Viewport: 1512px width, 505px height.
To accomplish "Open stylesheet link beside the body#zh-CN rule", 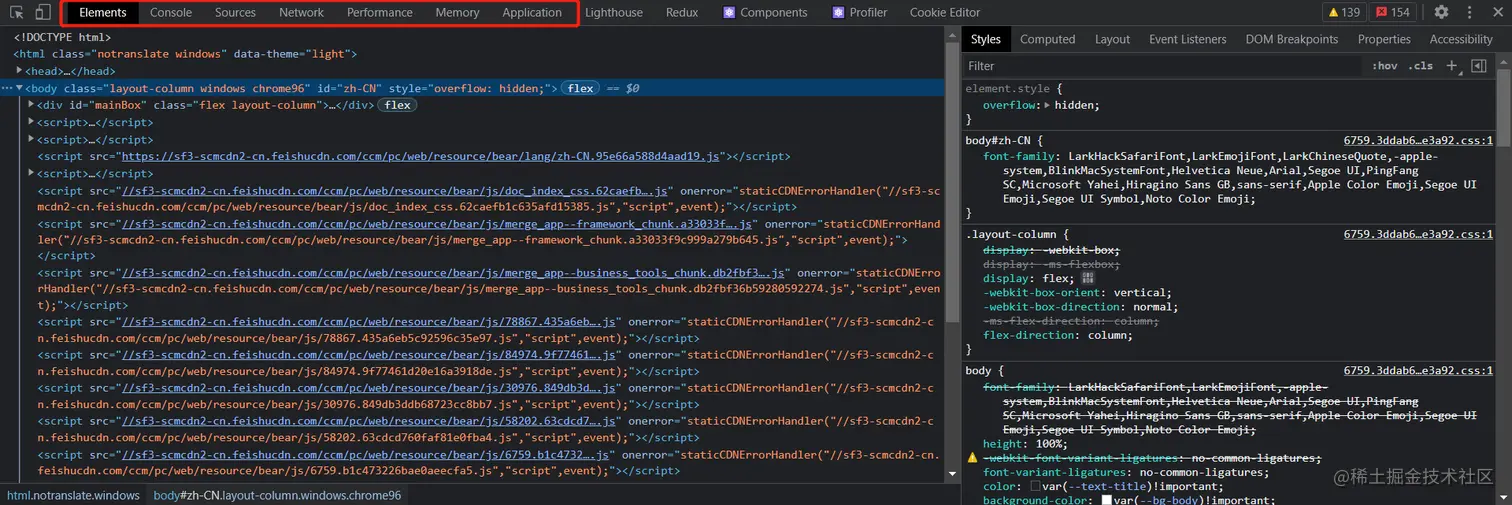I will click(1418, 140).
